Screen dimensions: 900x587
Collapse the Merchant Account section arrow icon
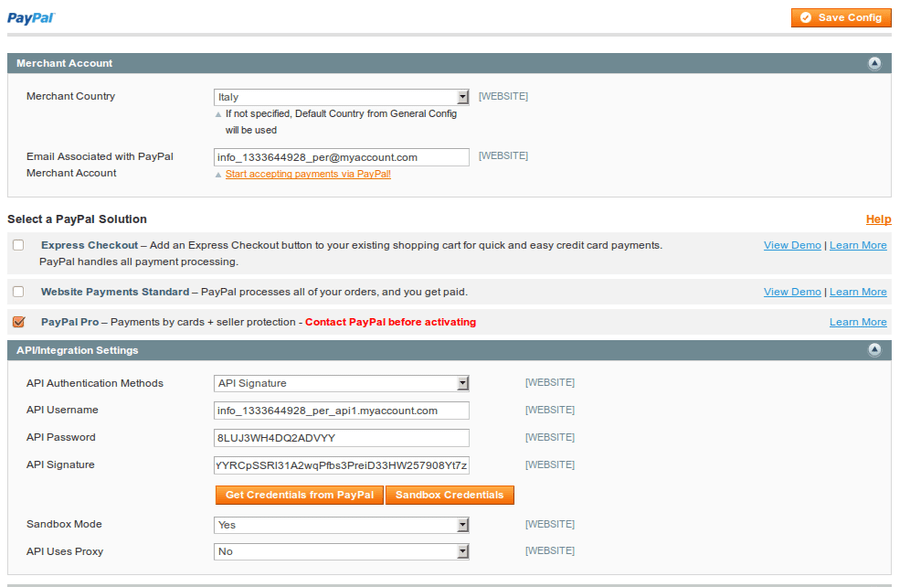874,63
